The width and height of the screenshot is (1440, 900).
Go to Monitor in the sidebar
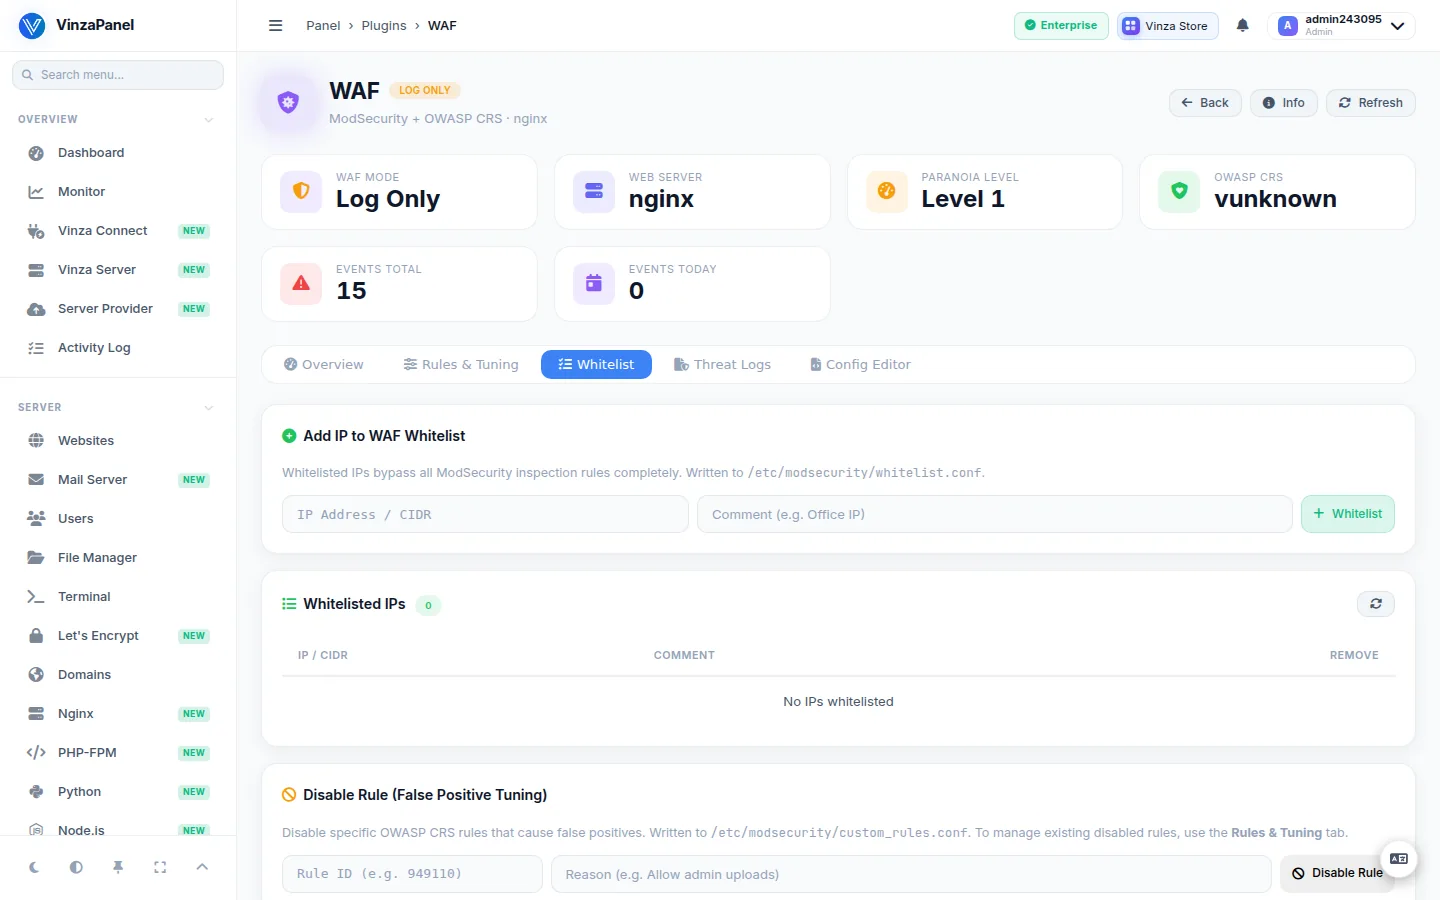click(x=118, y=192)
